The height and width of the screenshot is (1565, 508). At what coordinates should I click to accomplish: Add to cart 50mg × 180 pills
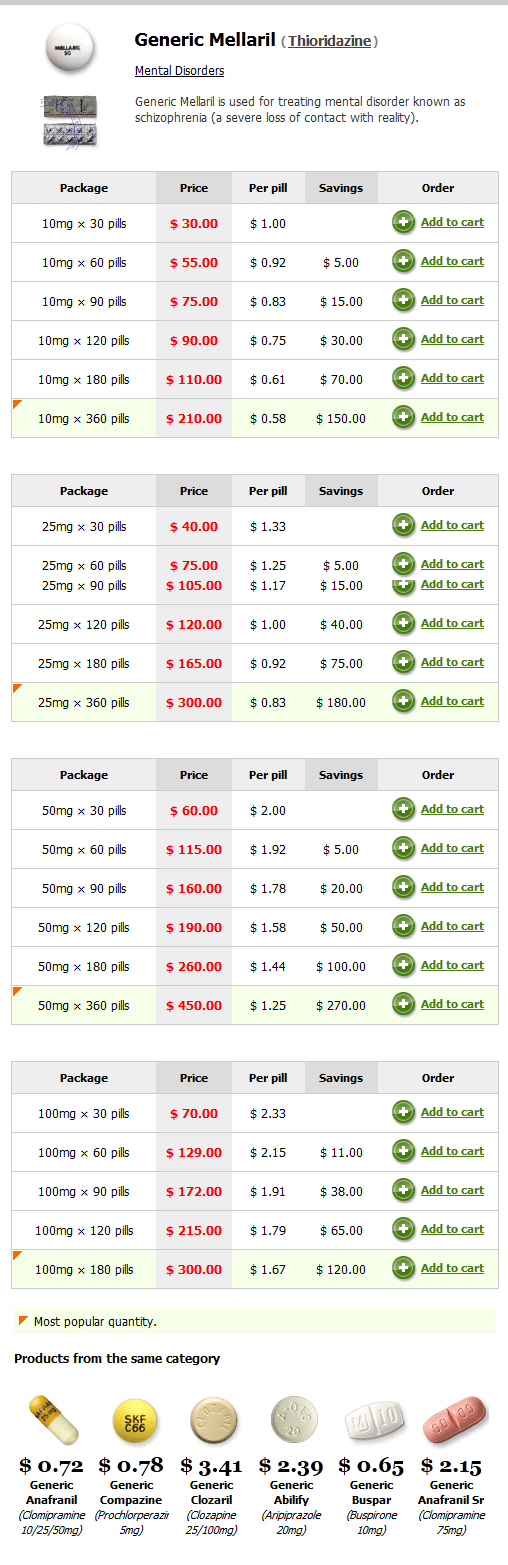pyautogui.click(x=452, y=965)
